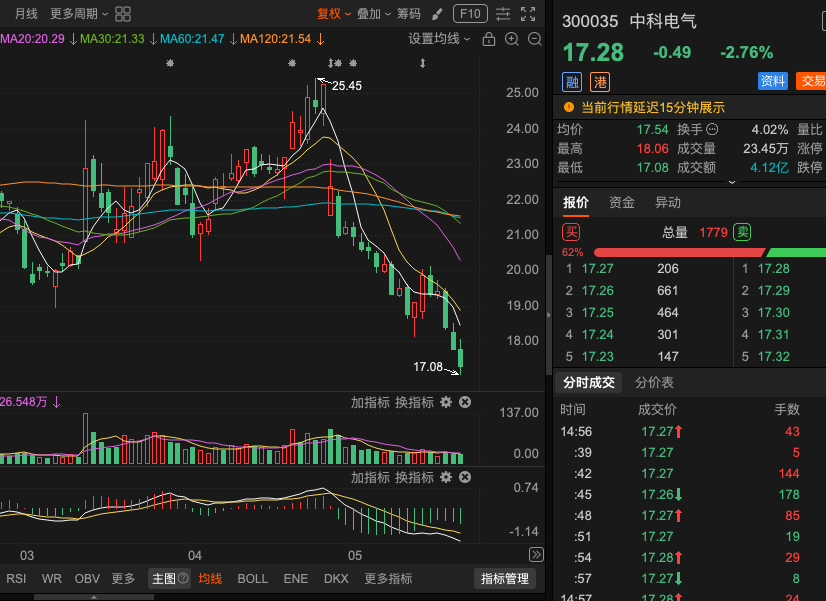Enable the DKX overlay
Image resolution: width=826 pixels, height=601 pixels.
pos(336,578)
